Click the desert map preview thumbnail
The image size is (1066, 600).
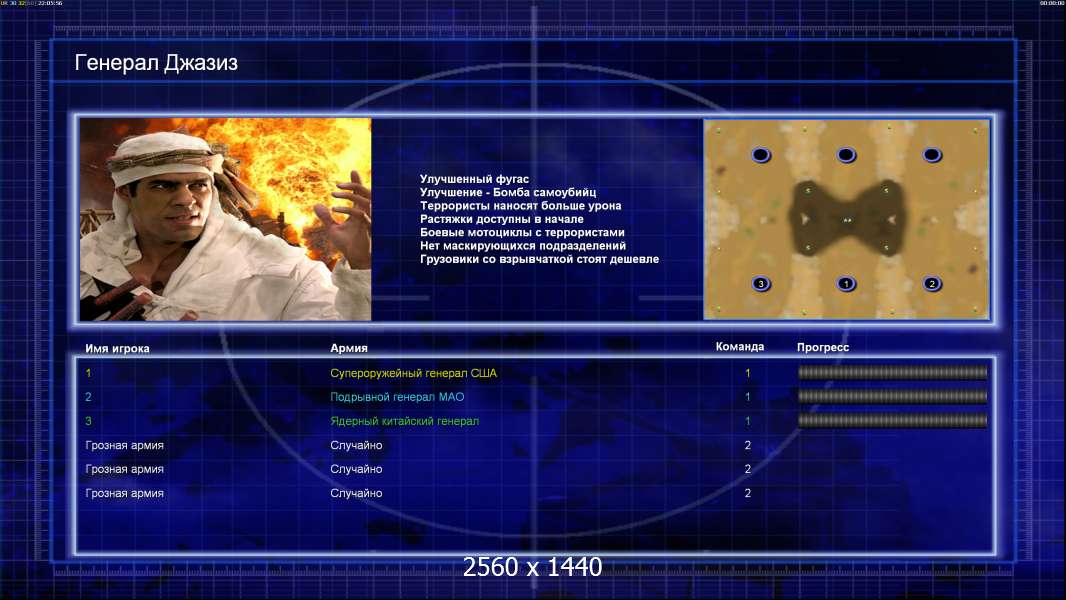pos(846,219)
